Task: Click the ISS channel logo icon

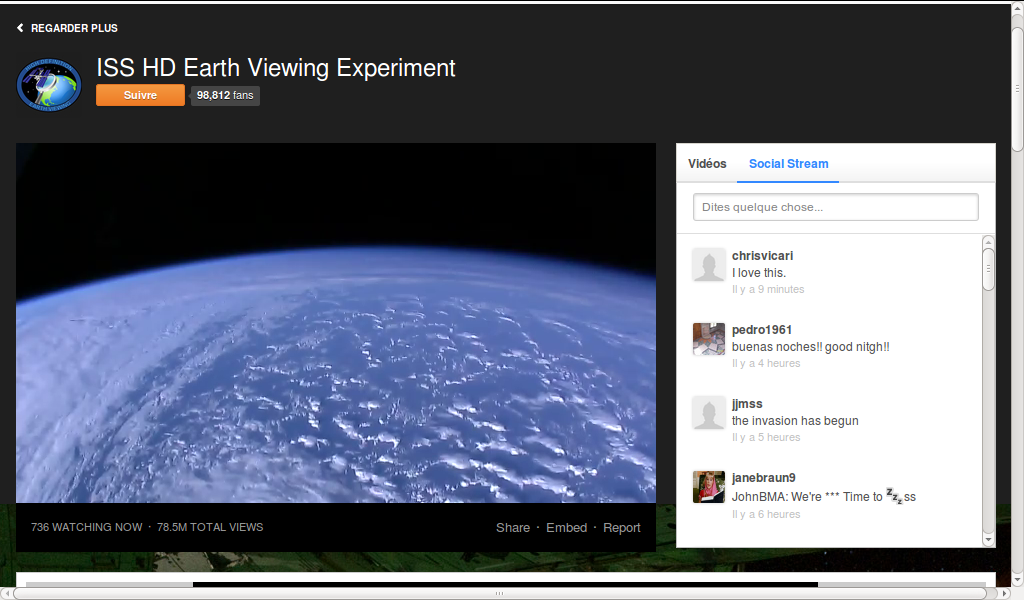Action: tap(50, 85)
